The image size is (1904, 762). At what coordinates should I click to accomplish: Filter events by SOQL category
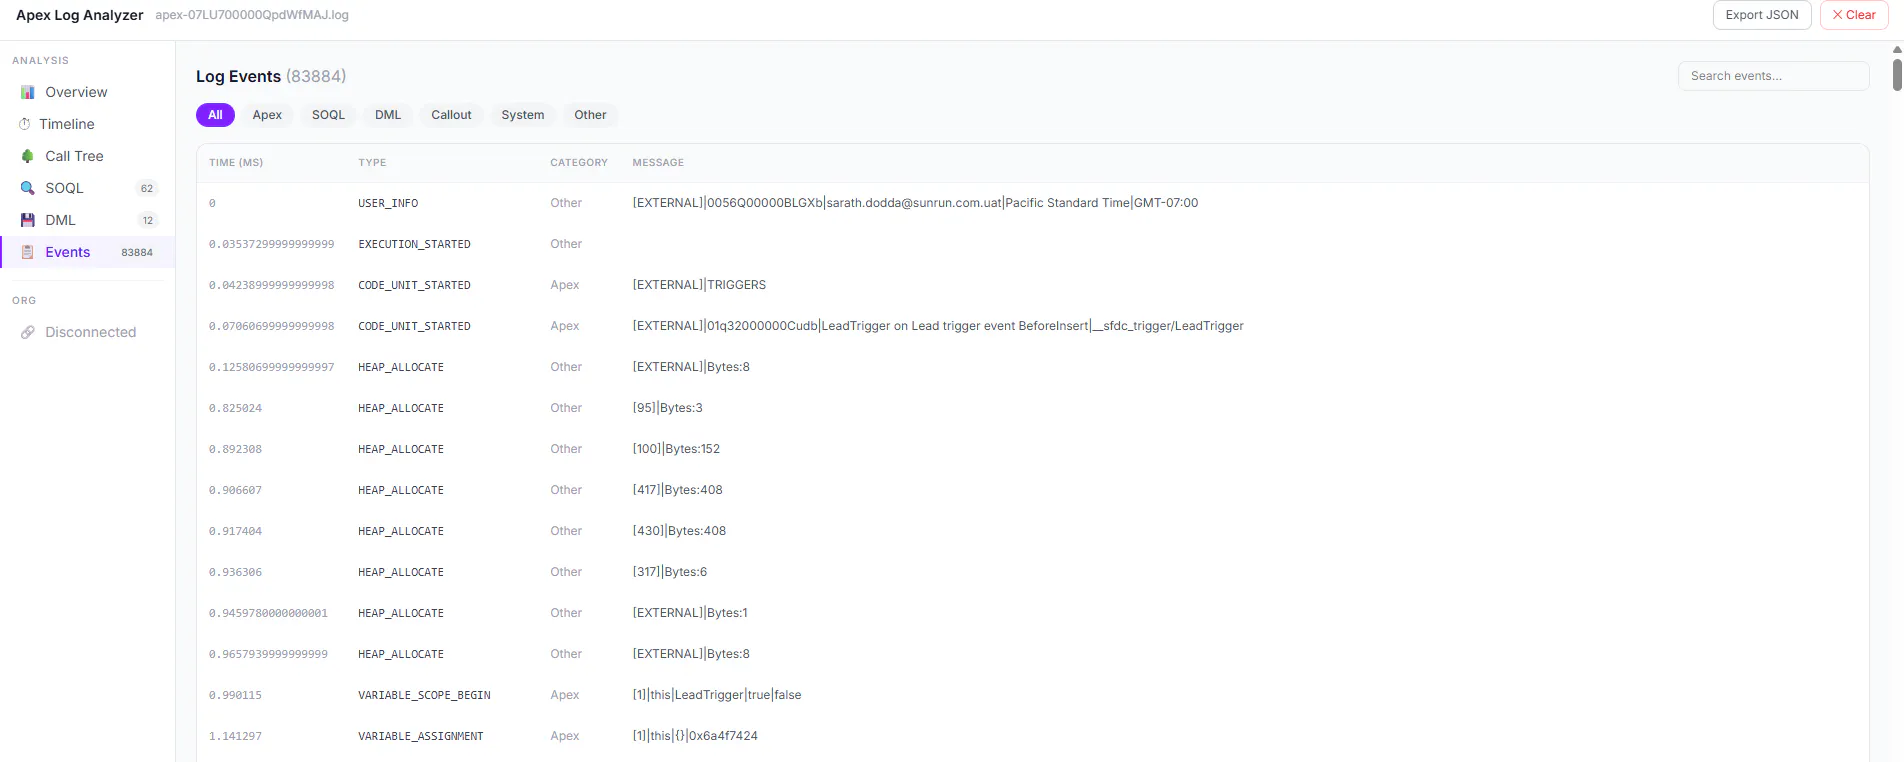click(328, 115)
